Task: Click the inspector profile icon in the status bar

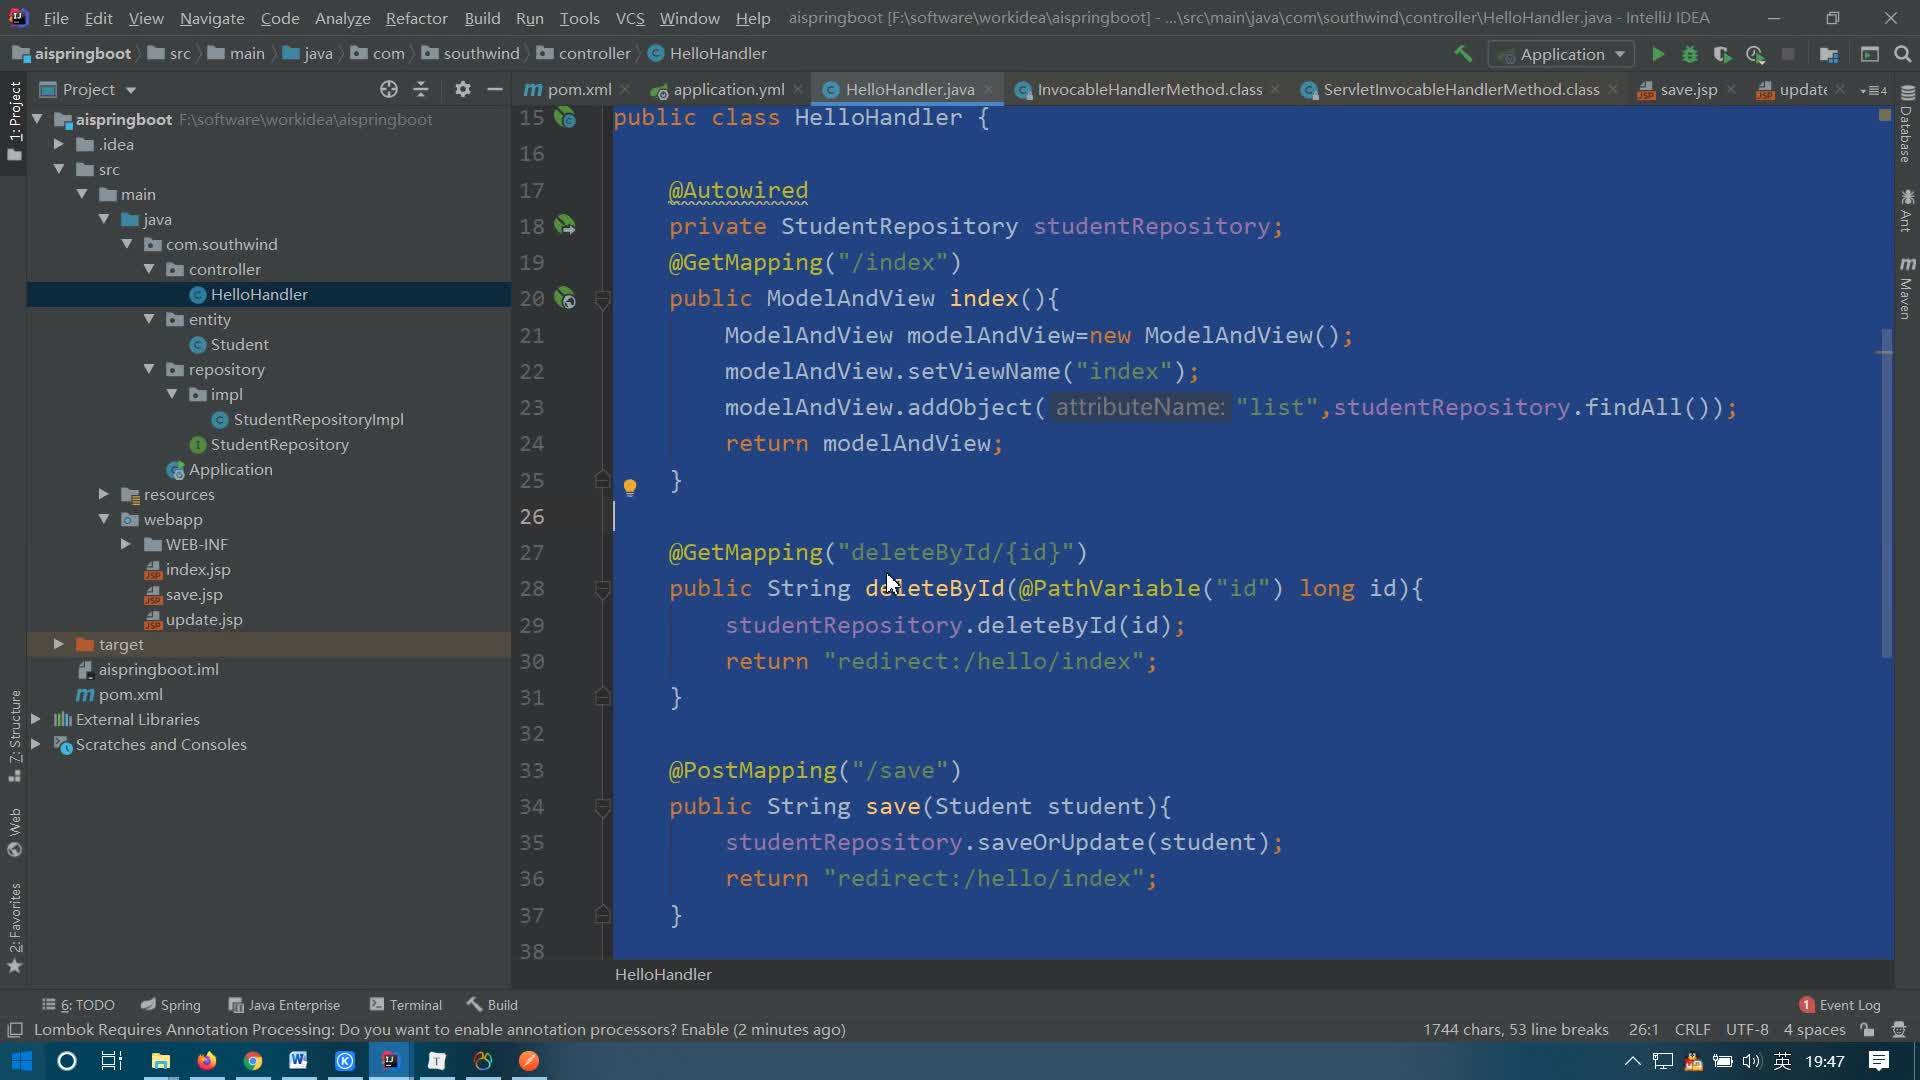Action: [1899, 1030]
